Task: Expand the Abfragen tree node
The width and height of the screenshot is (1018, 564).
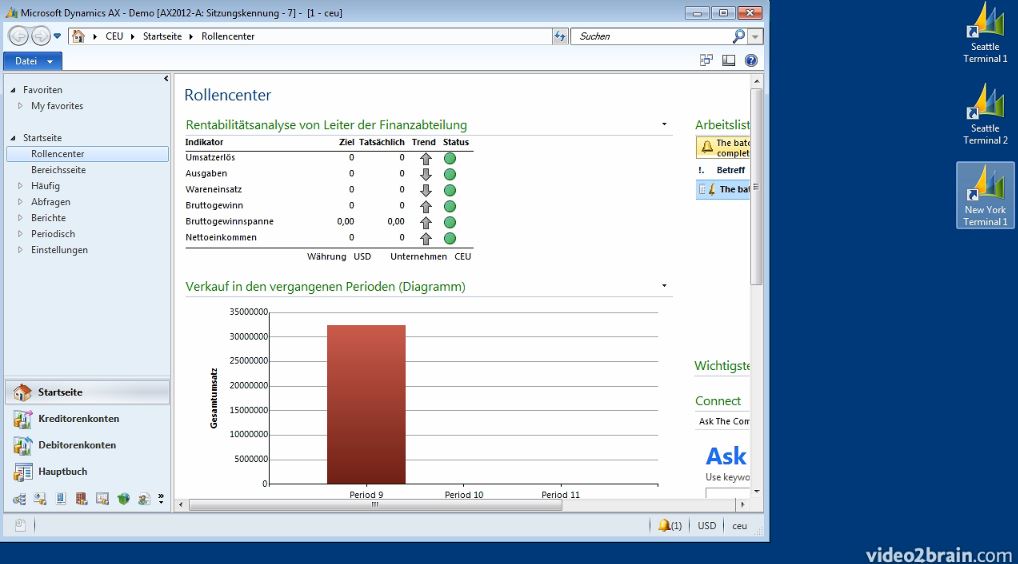Action: click(x=20, y=202)
